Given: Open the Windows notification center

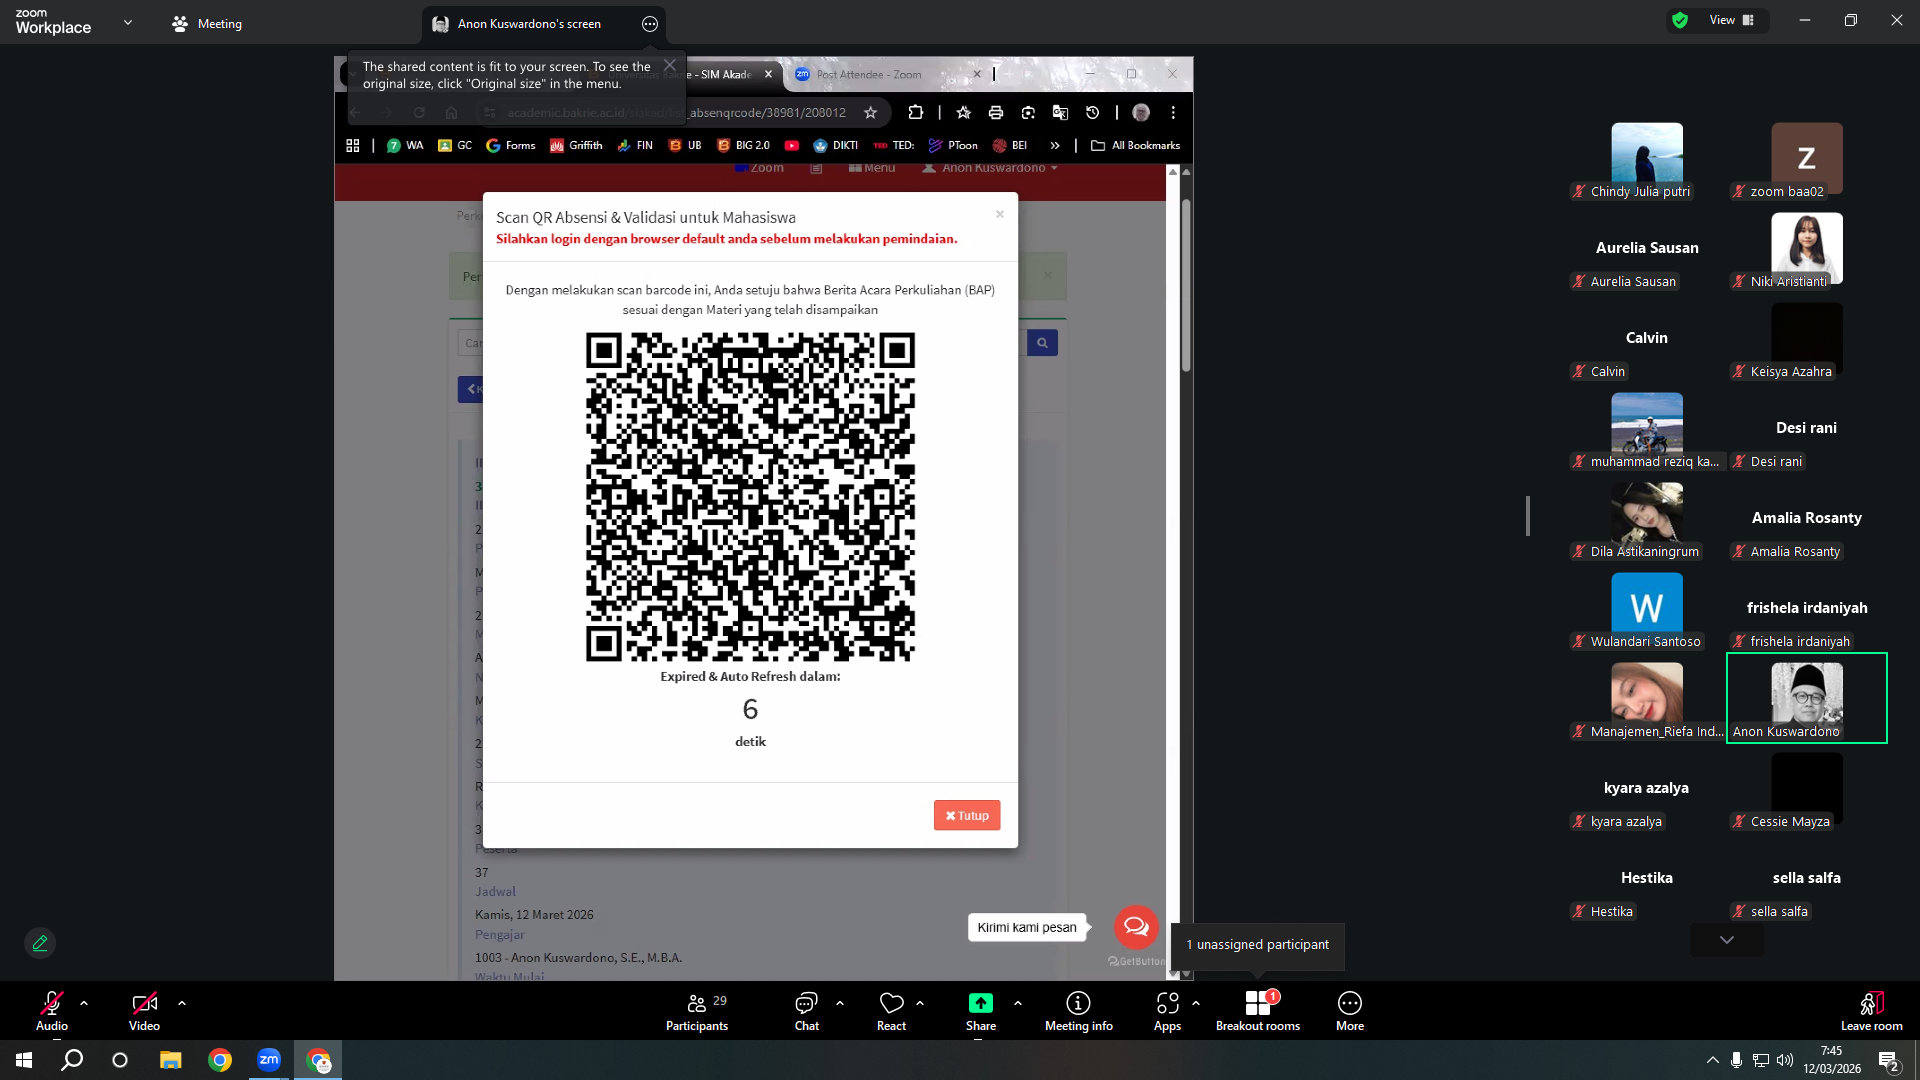Looking at the screenshot, I should pos(1889,1060).
